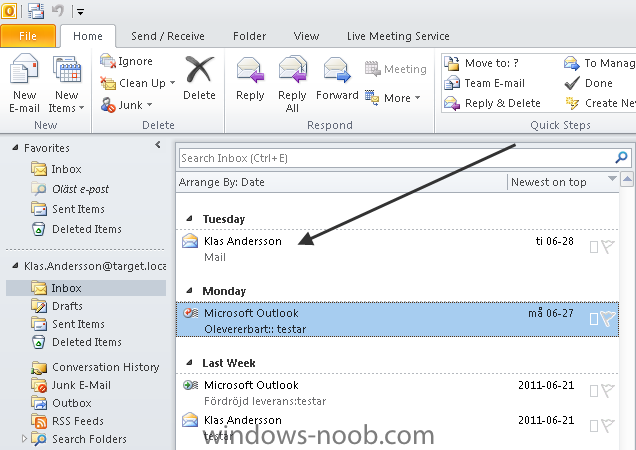Viewport: 636px width, 450px height.
Task: Toggle Newest on top sort order
Action: point(548,182)
